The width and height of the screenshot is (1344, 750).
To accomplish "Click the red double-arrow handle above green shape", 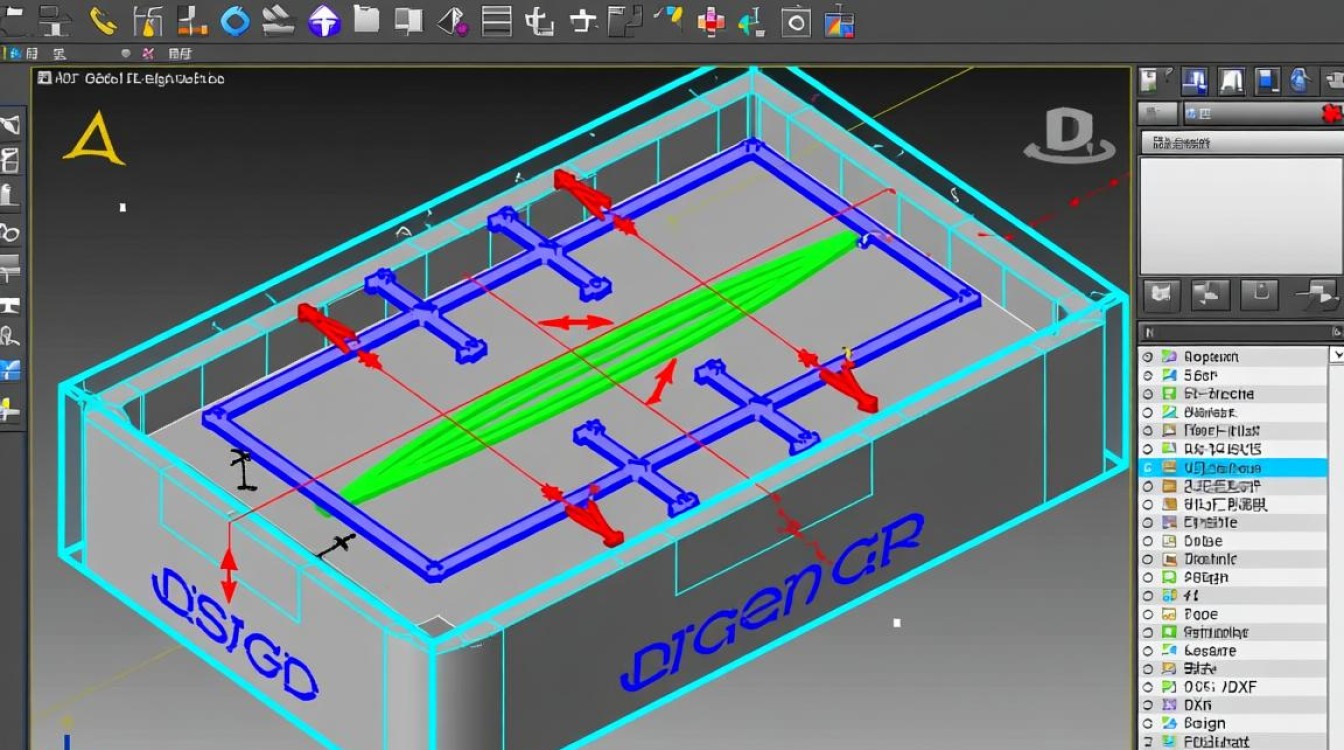I will [575, 322].
